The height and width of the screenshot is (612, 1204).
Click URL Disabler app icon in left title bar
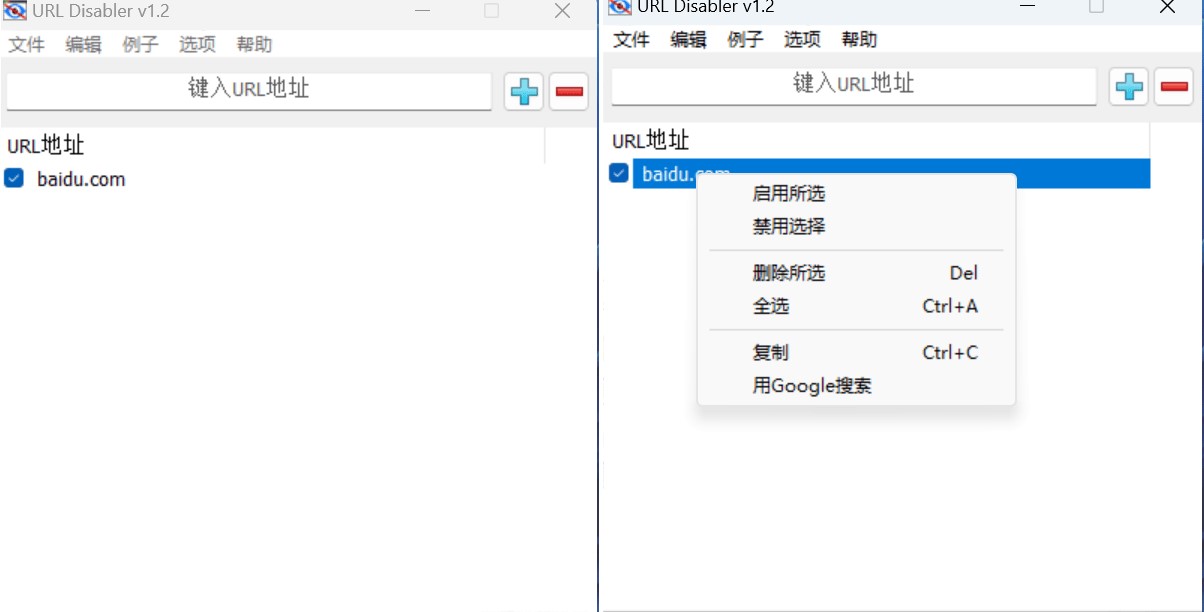click(x=15, y=11)
